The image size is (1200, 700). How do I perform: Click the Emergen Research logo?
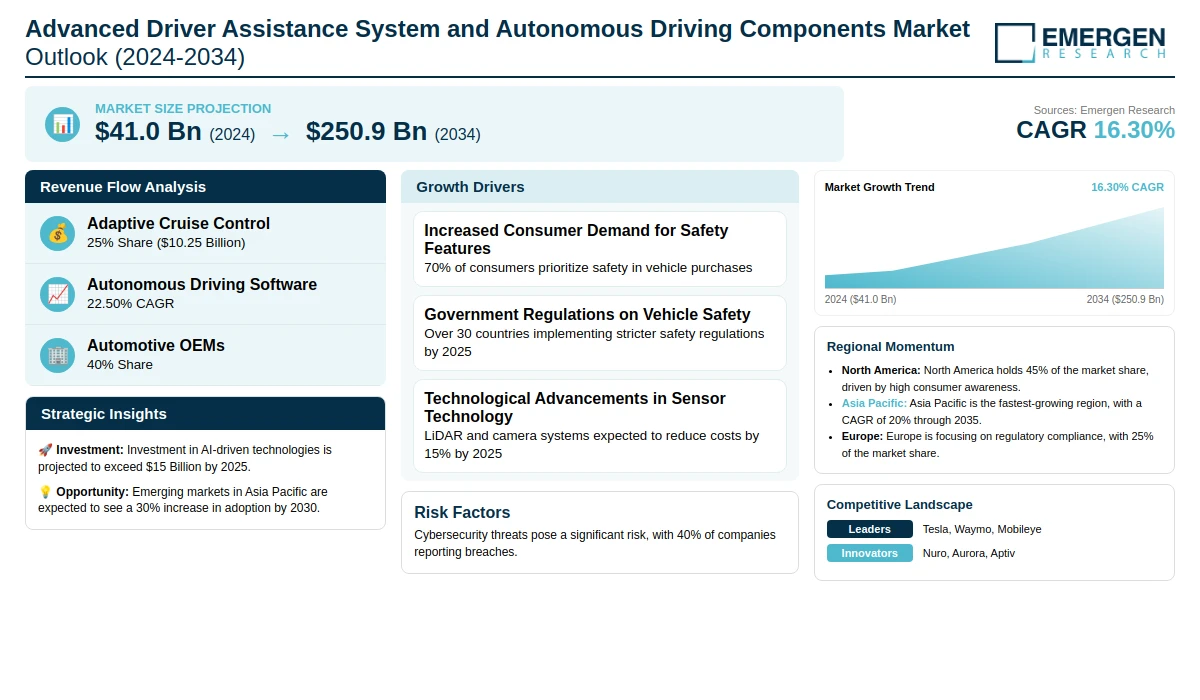(x=1079, y=43)
